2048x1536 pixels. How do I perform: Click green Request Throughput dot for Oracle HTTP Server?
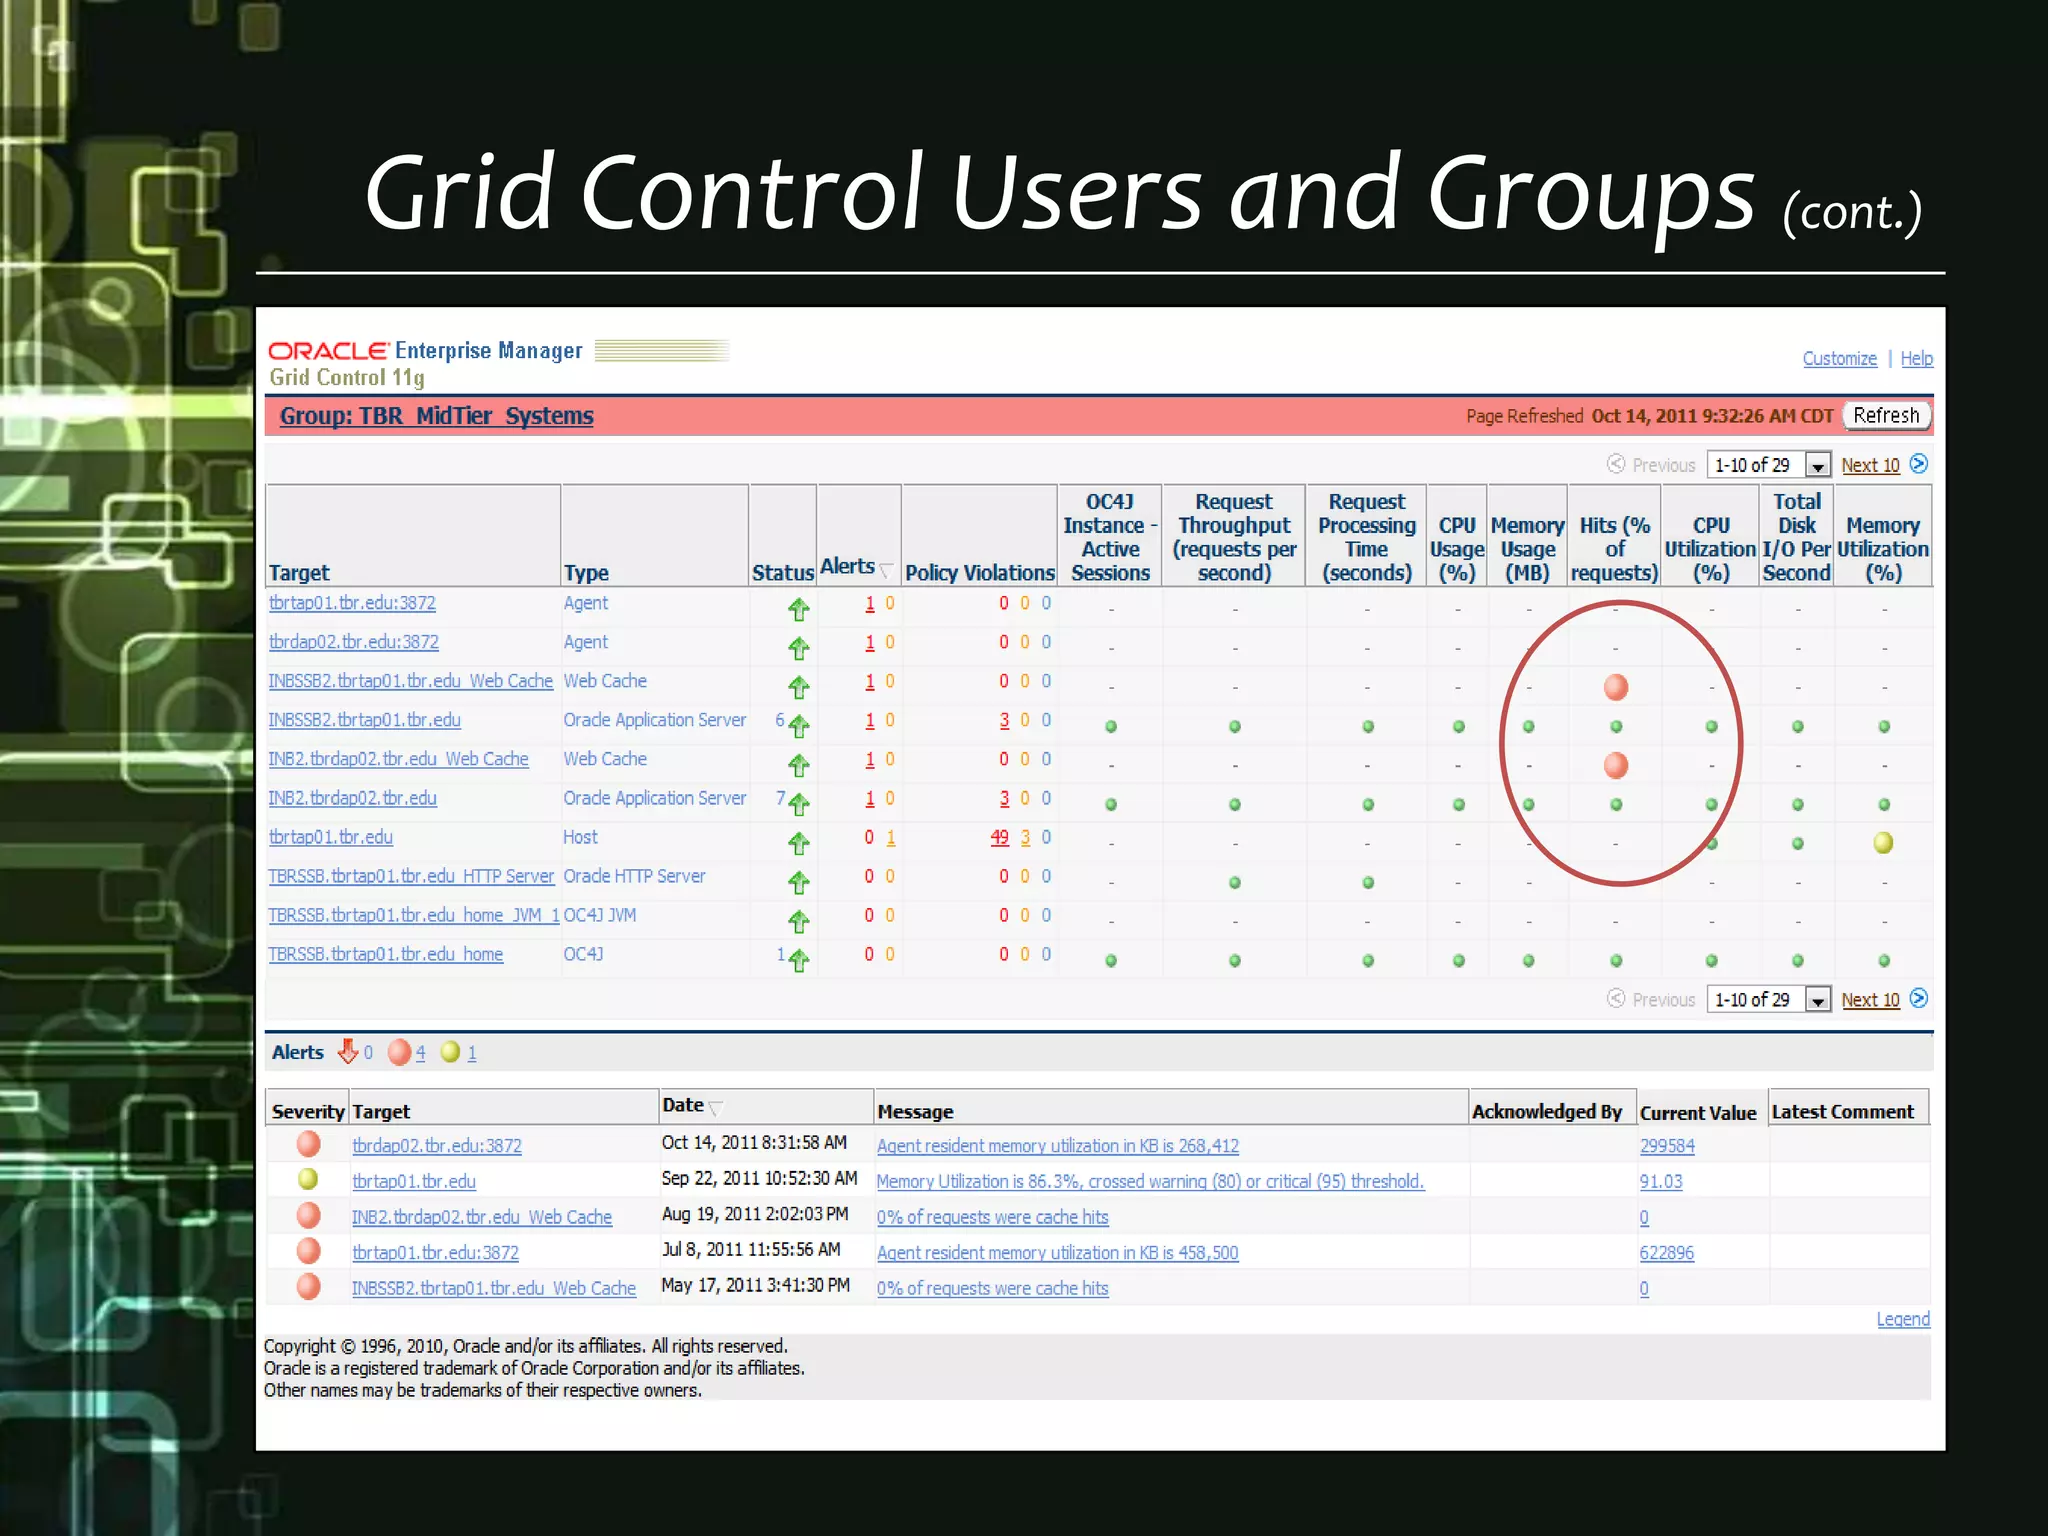[1234, 882]
